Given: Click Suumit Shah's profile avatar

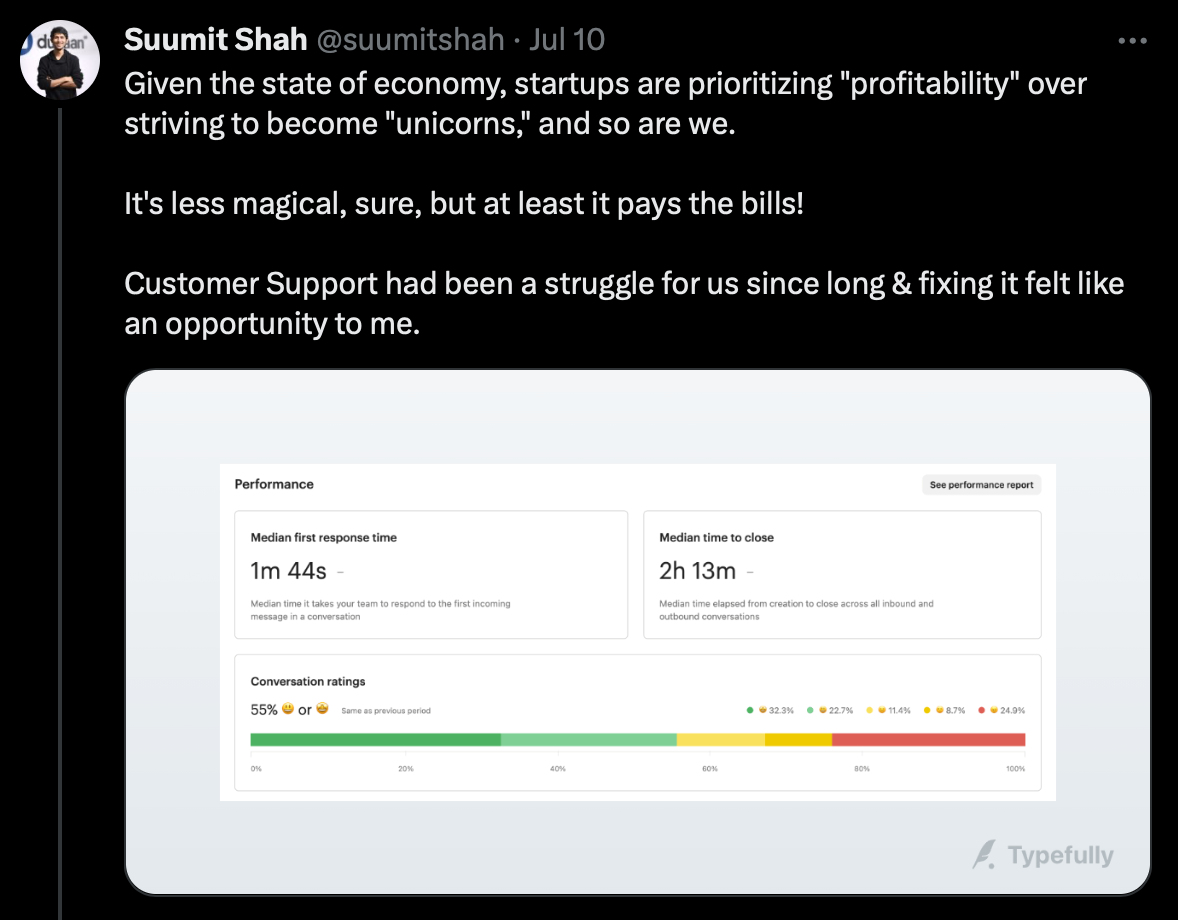Looking at the screenshot, I should coord(60,60).
